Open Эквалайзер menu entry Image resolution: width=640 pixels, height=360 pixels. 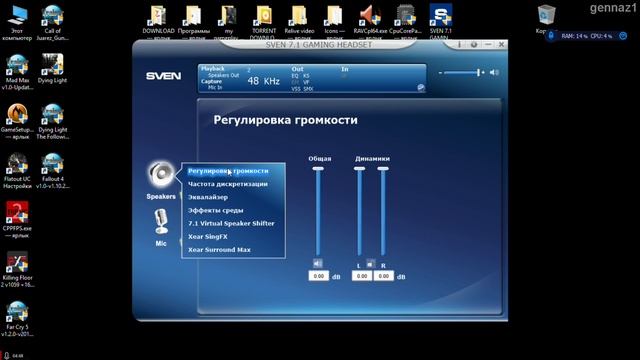click(208, 197)
